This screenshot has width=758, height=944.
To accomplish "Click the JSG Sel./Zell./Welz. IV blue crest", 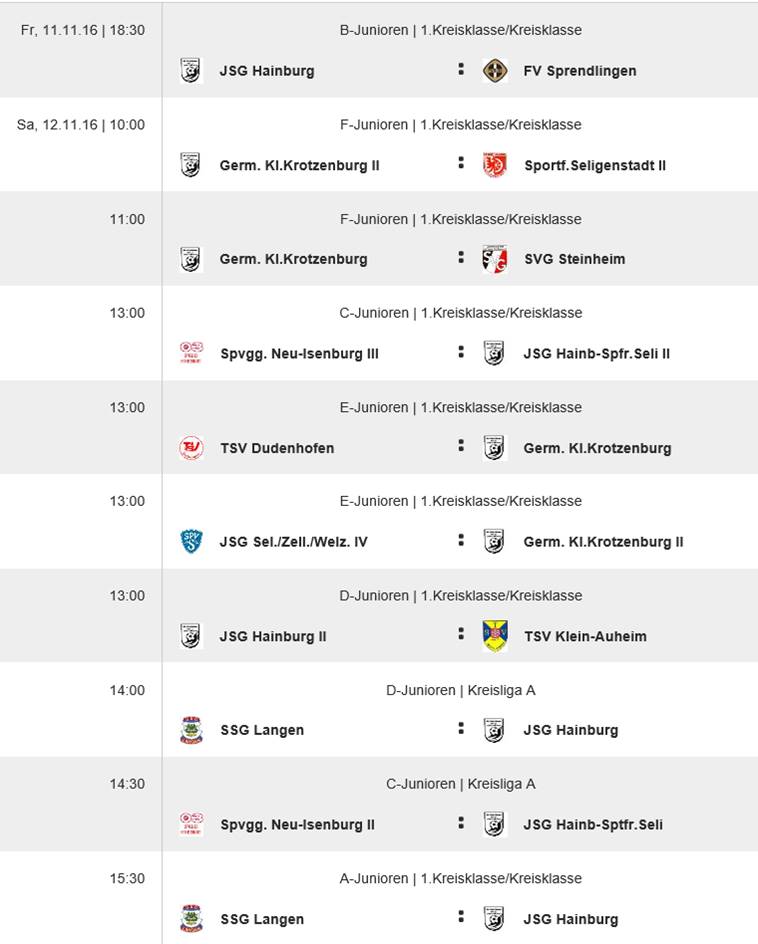I will point(191,542).
